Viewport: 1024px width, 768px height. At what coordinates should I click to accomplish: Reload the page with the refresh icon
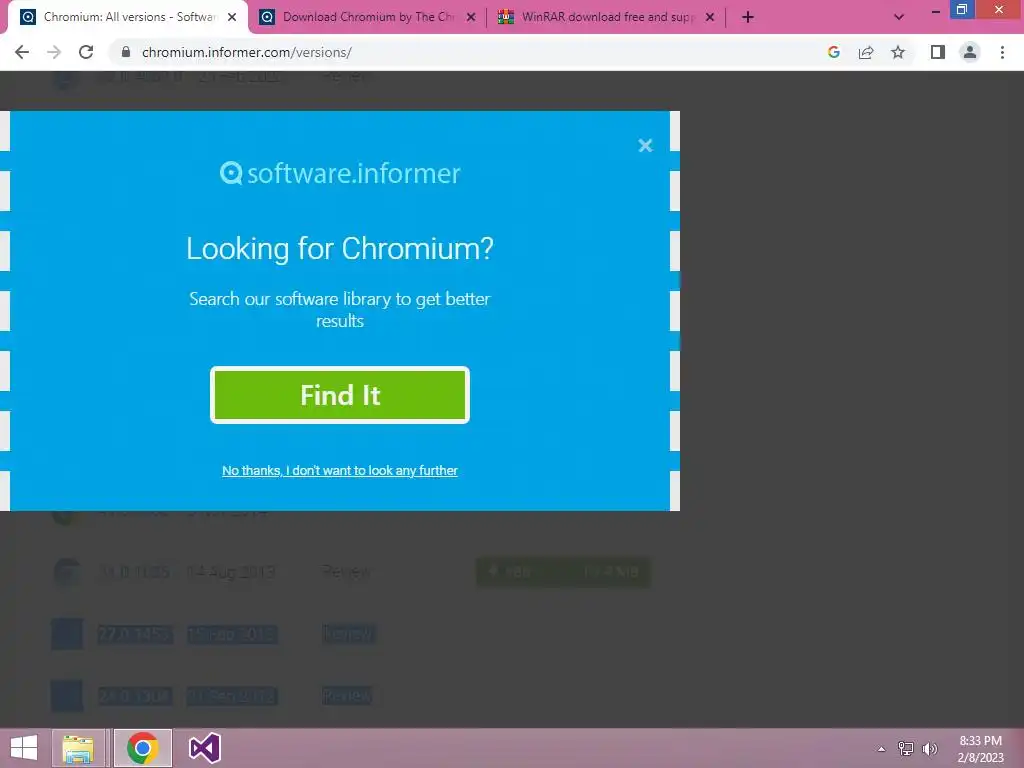[x=86, y=52]
